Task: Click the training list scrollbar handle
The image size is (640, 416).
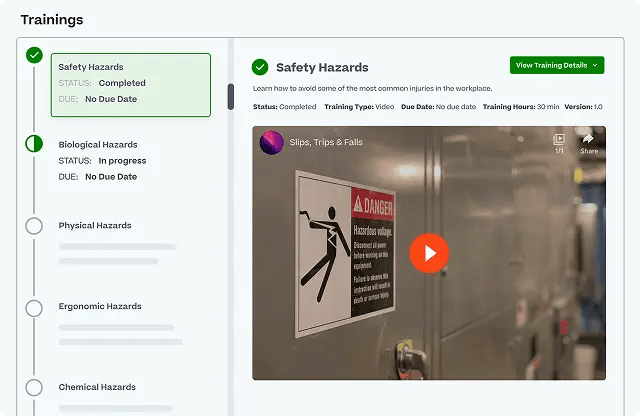Action: (231, 96)
